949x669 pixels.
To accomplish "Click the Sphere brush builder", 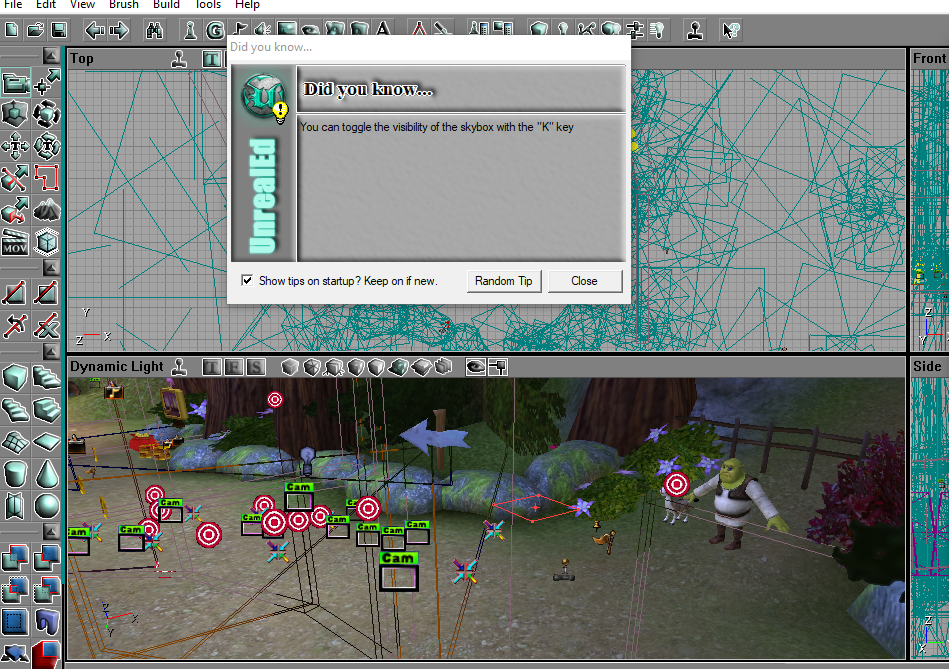I will click(x=47, y=506).
